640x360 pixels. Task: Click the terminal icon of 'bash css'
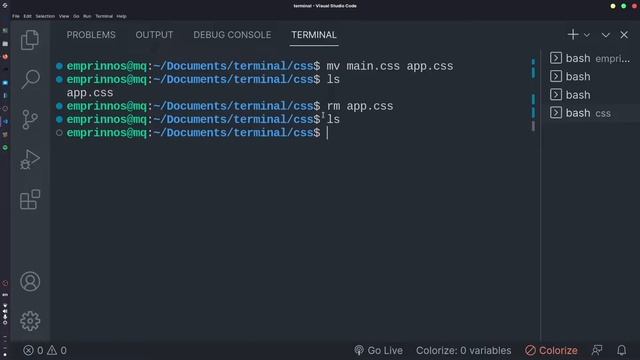556,113
